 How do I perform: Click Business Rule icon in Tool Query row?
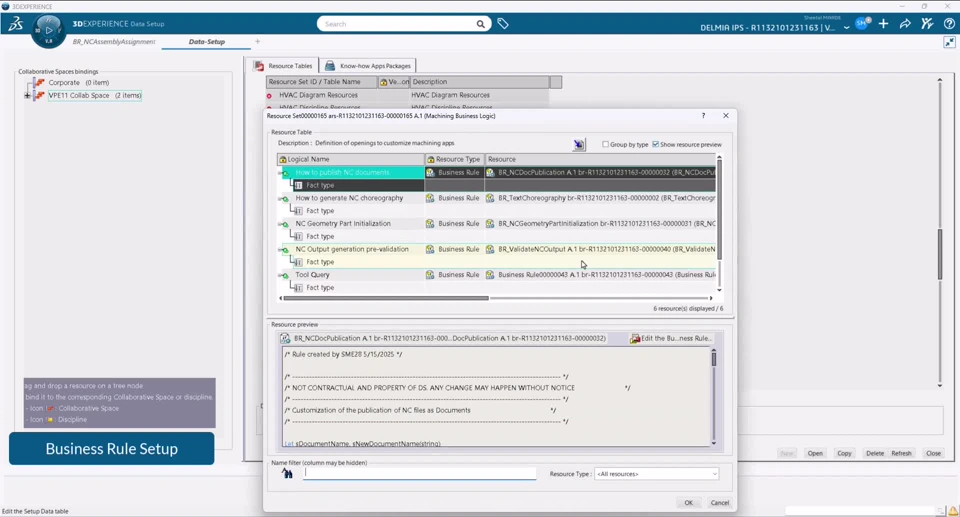click(x=430, y=274)
